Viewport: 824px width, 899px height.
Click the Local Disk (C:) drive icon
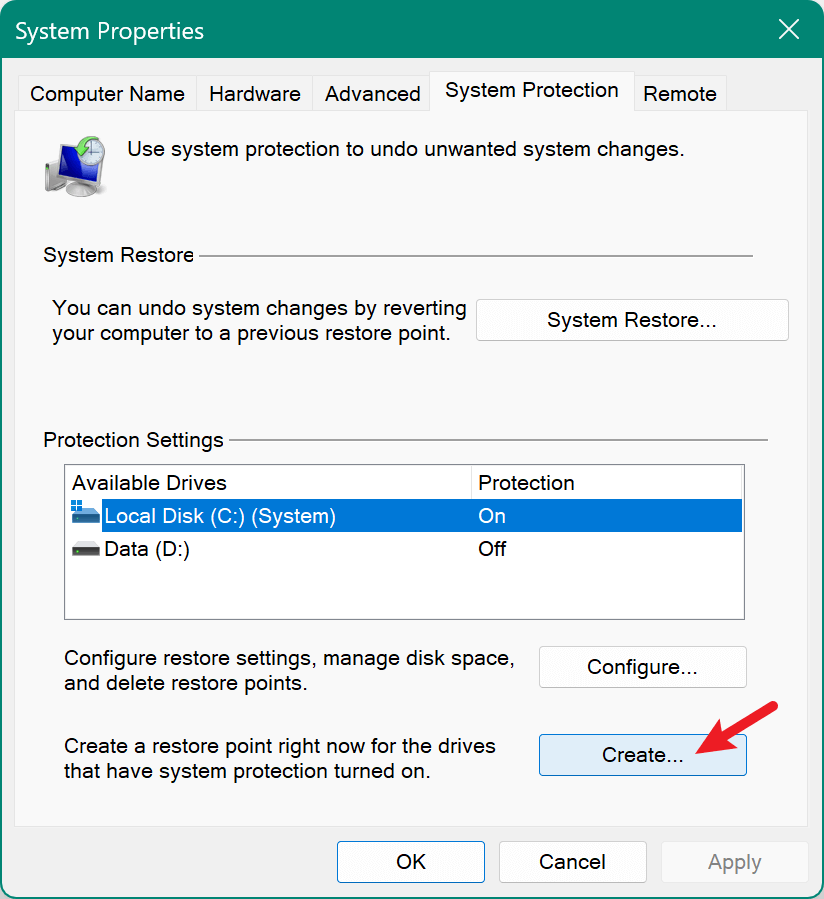[x=85, y=515]
